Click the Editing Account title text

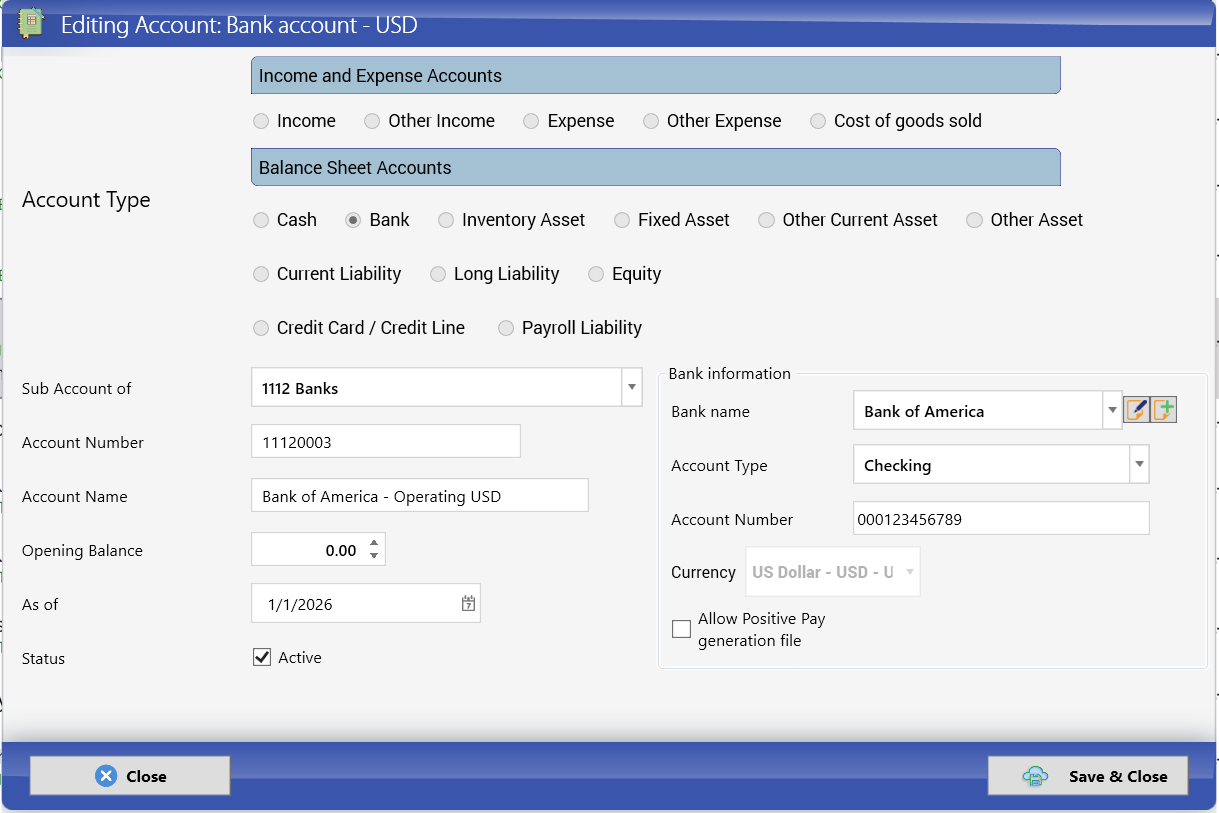(x=239, y=25)
